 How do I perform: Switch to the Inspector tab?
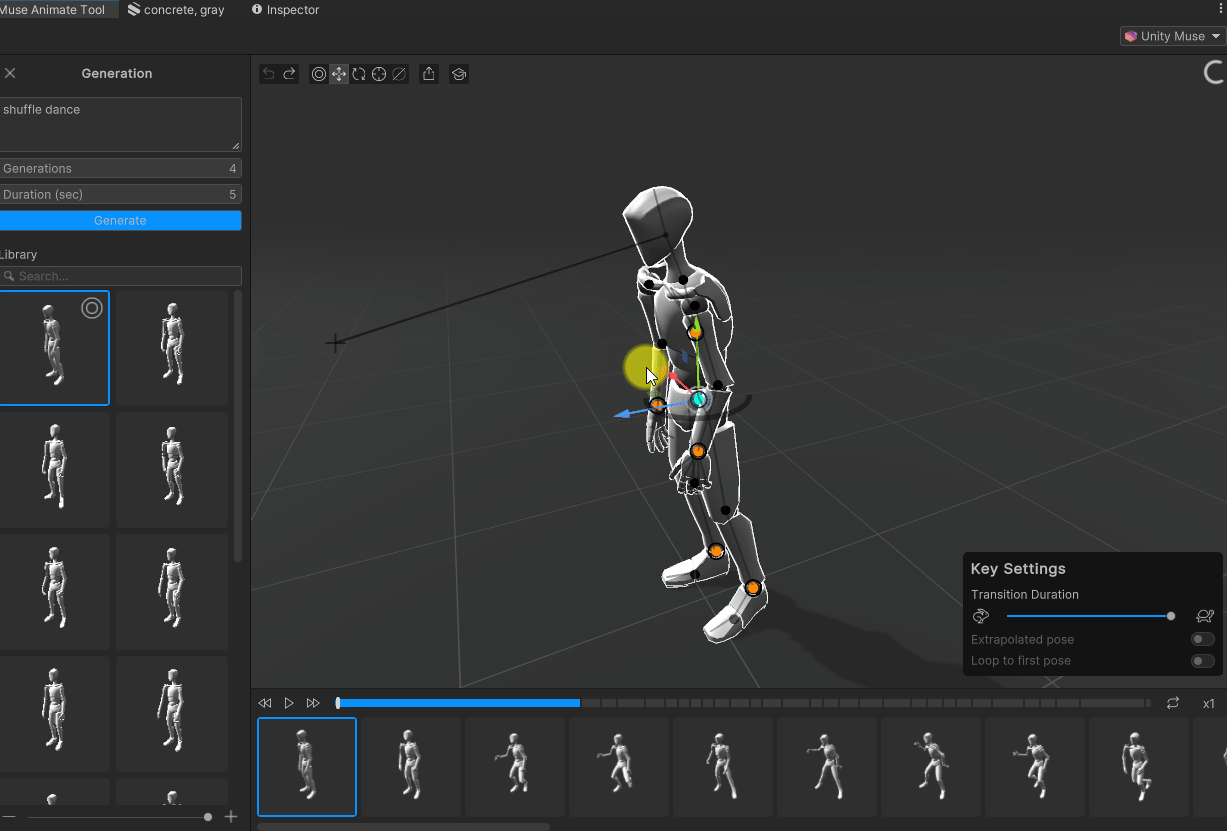[286, 9]
